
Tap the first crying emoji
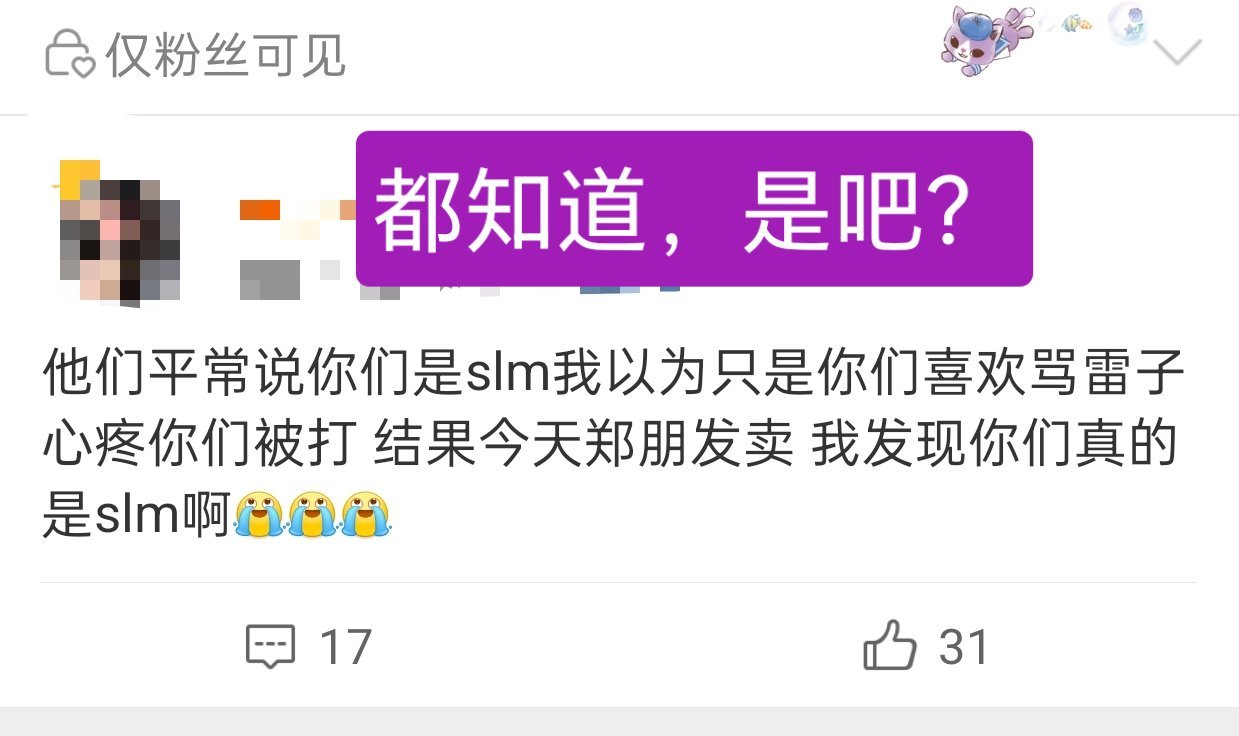click(259, 514)
